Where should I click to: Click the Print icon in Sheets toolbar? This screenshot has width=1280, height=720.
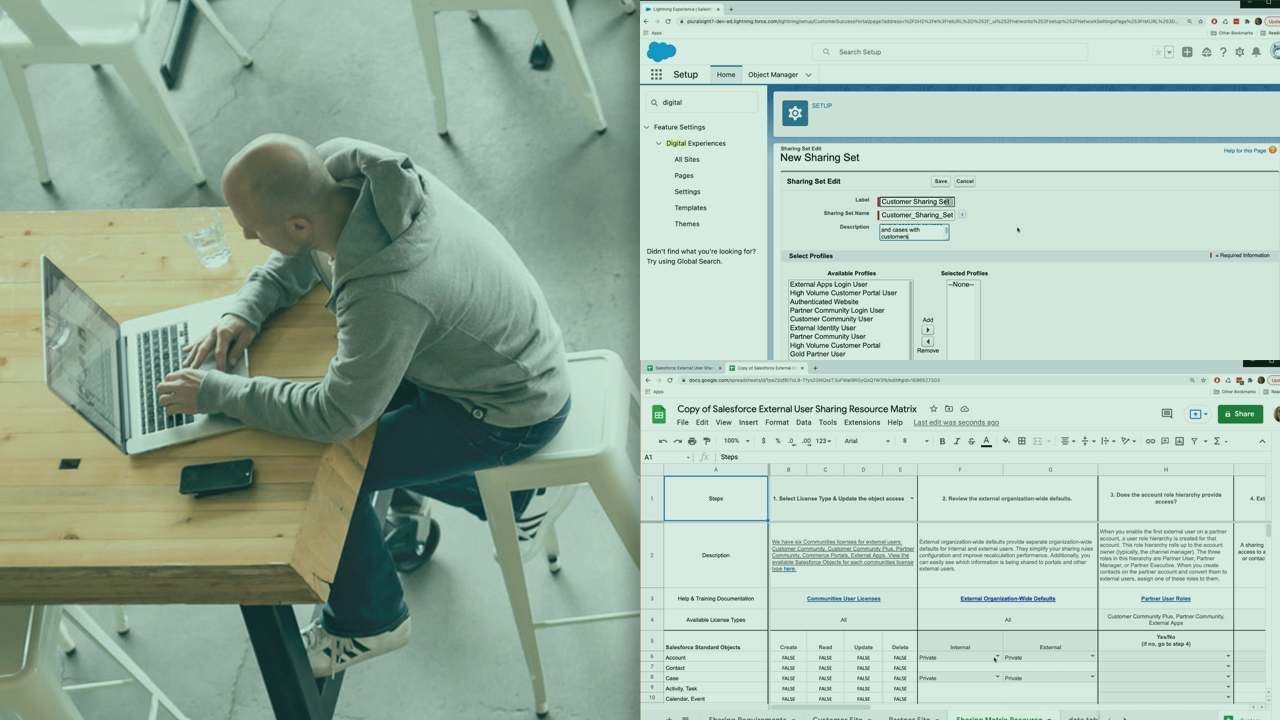tap(692, 441)
